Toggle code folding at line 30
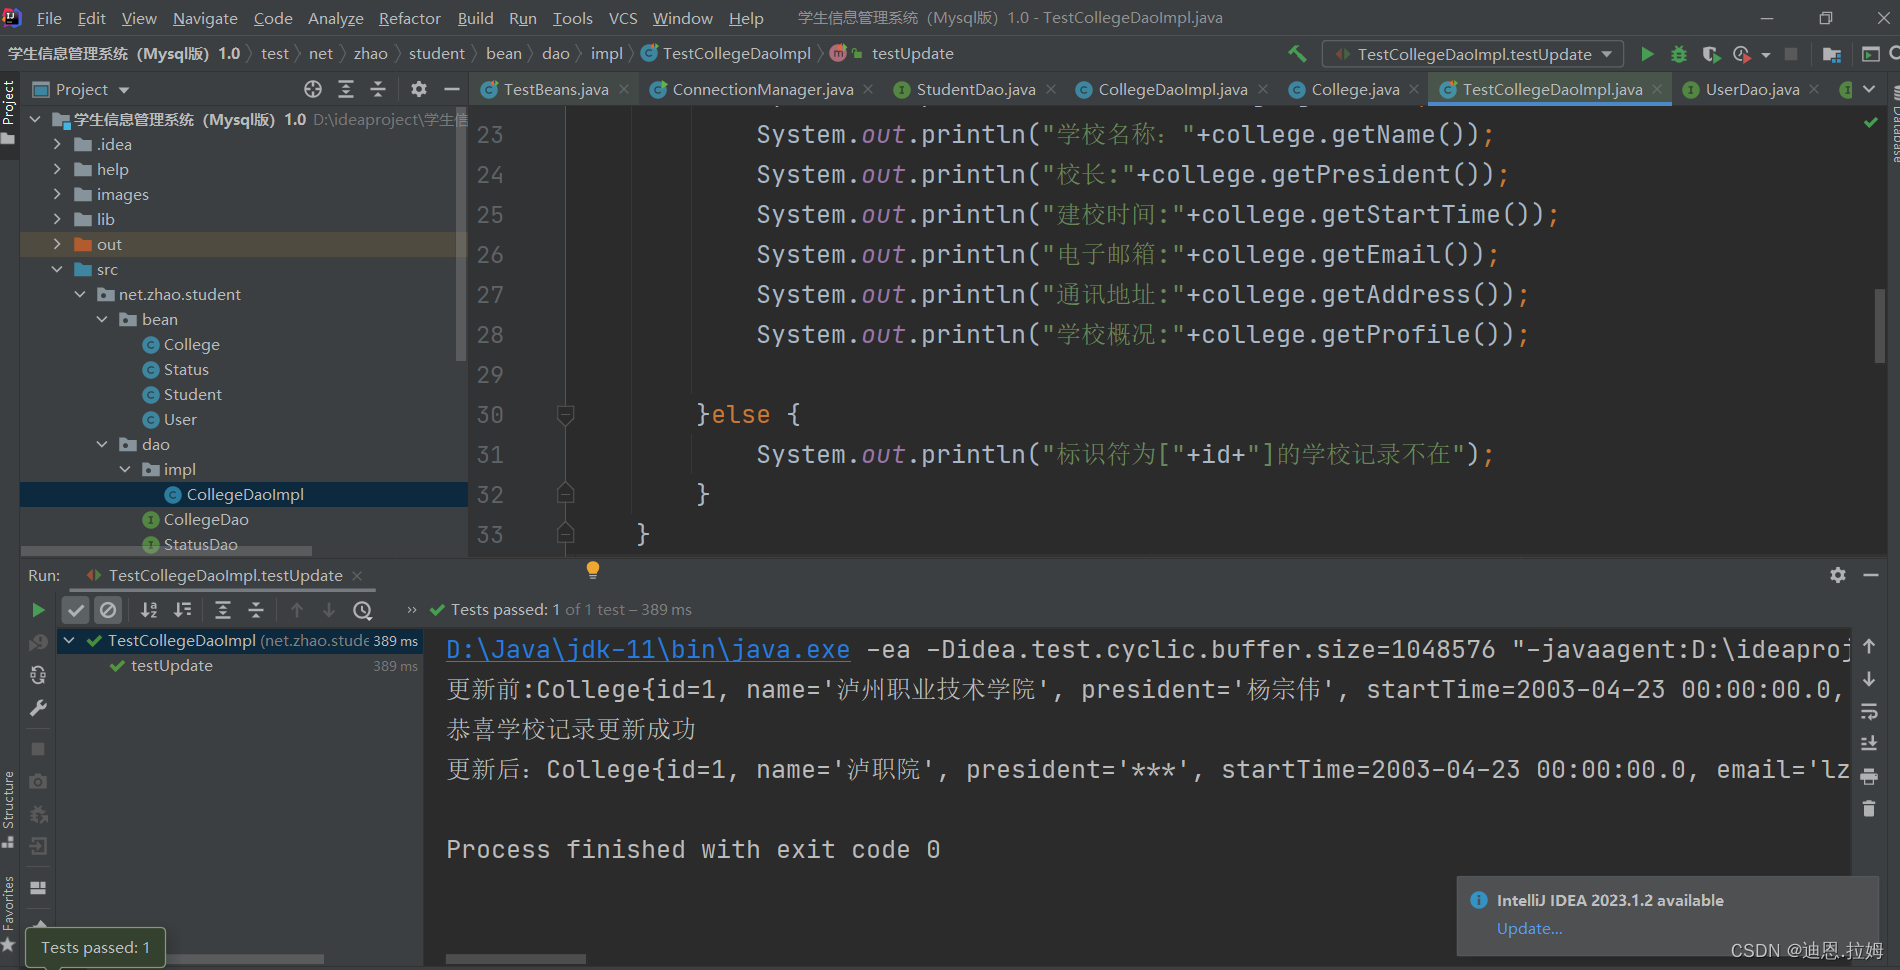Screen dimensions: 1900x970 (x=565, y=414)
